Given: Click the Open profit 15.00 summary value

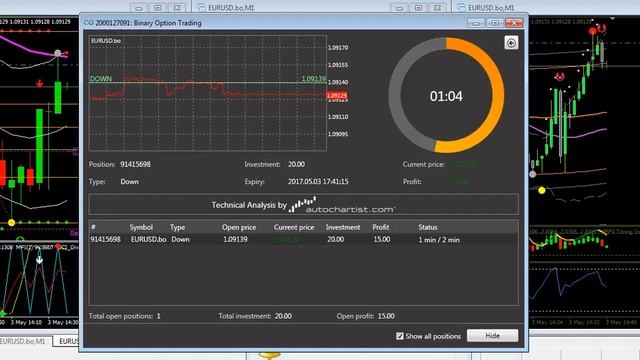Looking at the screenshot, I should click(x=386, y=316).
